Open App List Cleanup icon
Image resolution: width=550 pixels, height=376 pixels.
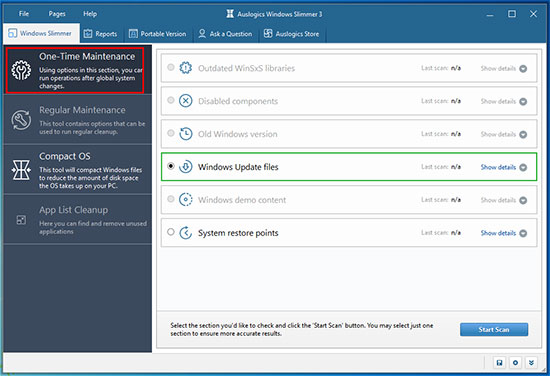pos(21,220)
